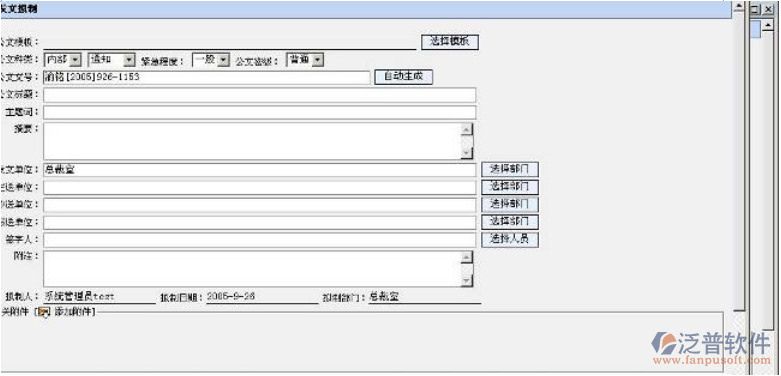
Task: Click the 选择人员 button
Action: click(x=510, y=239)
